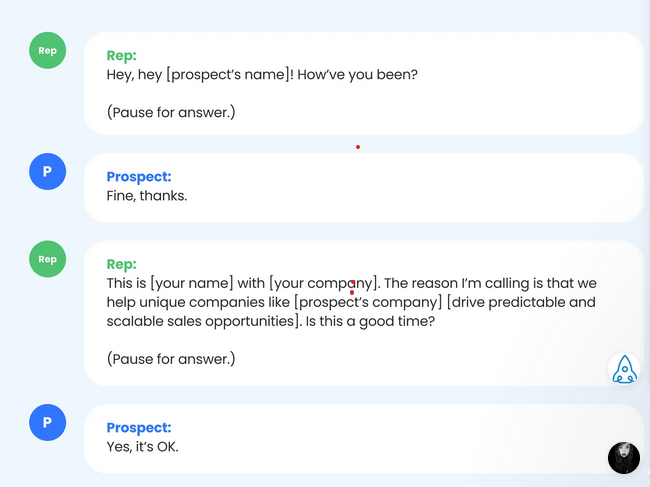
Task: Click the "Yes, it's OK." reply text
Action: (143, 446)
